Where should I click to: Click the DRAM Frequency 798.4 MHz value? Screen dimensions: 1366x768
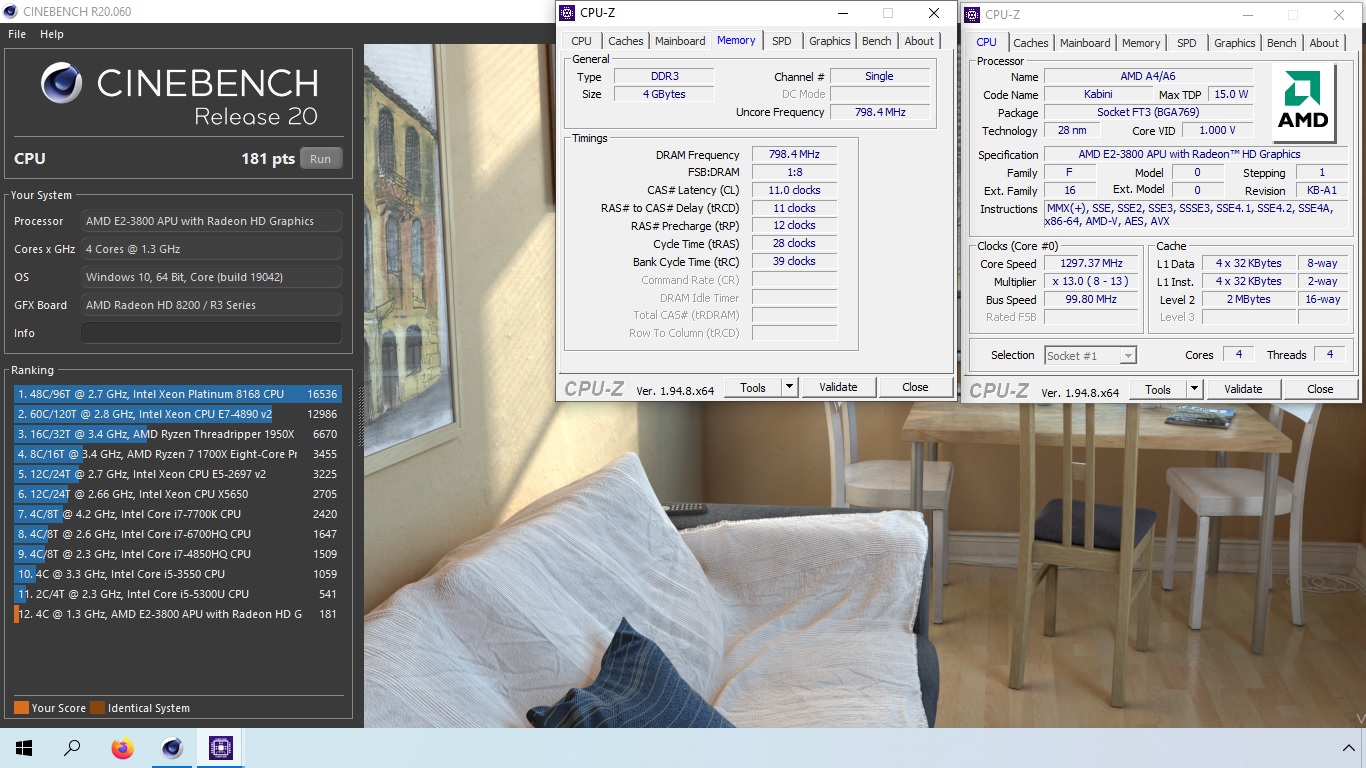click(x=794, y=155)
